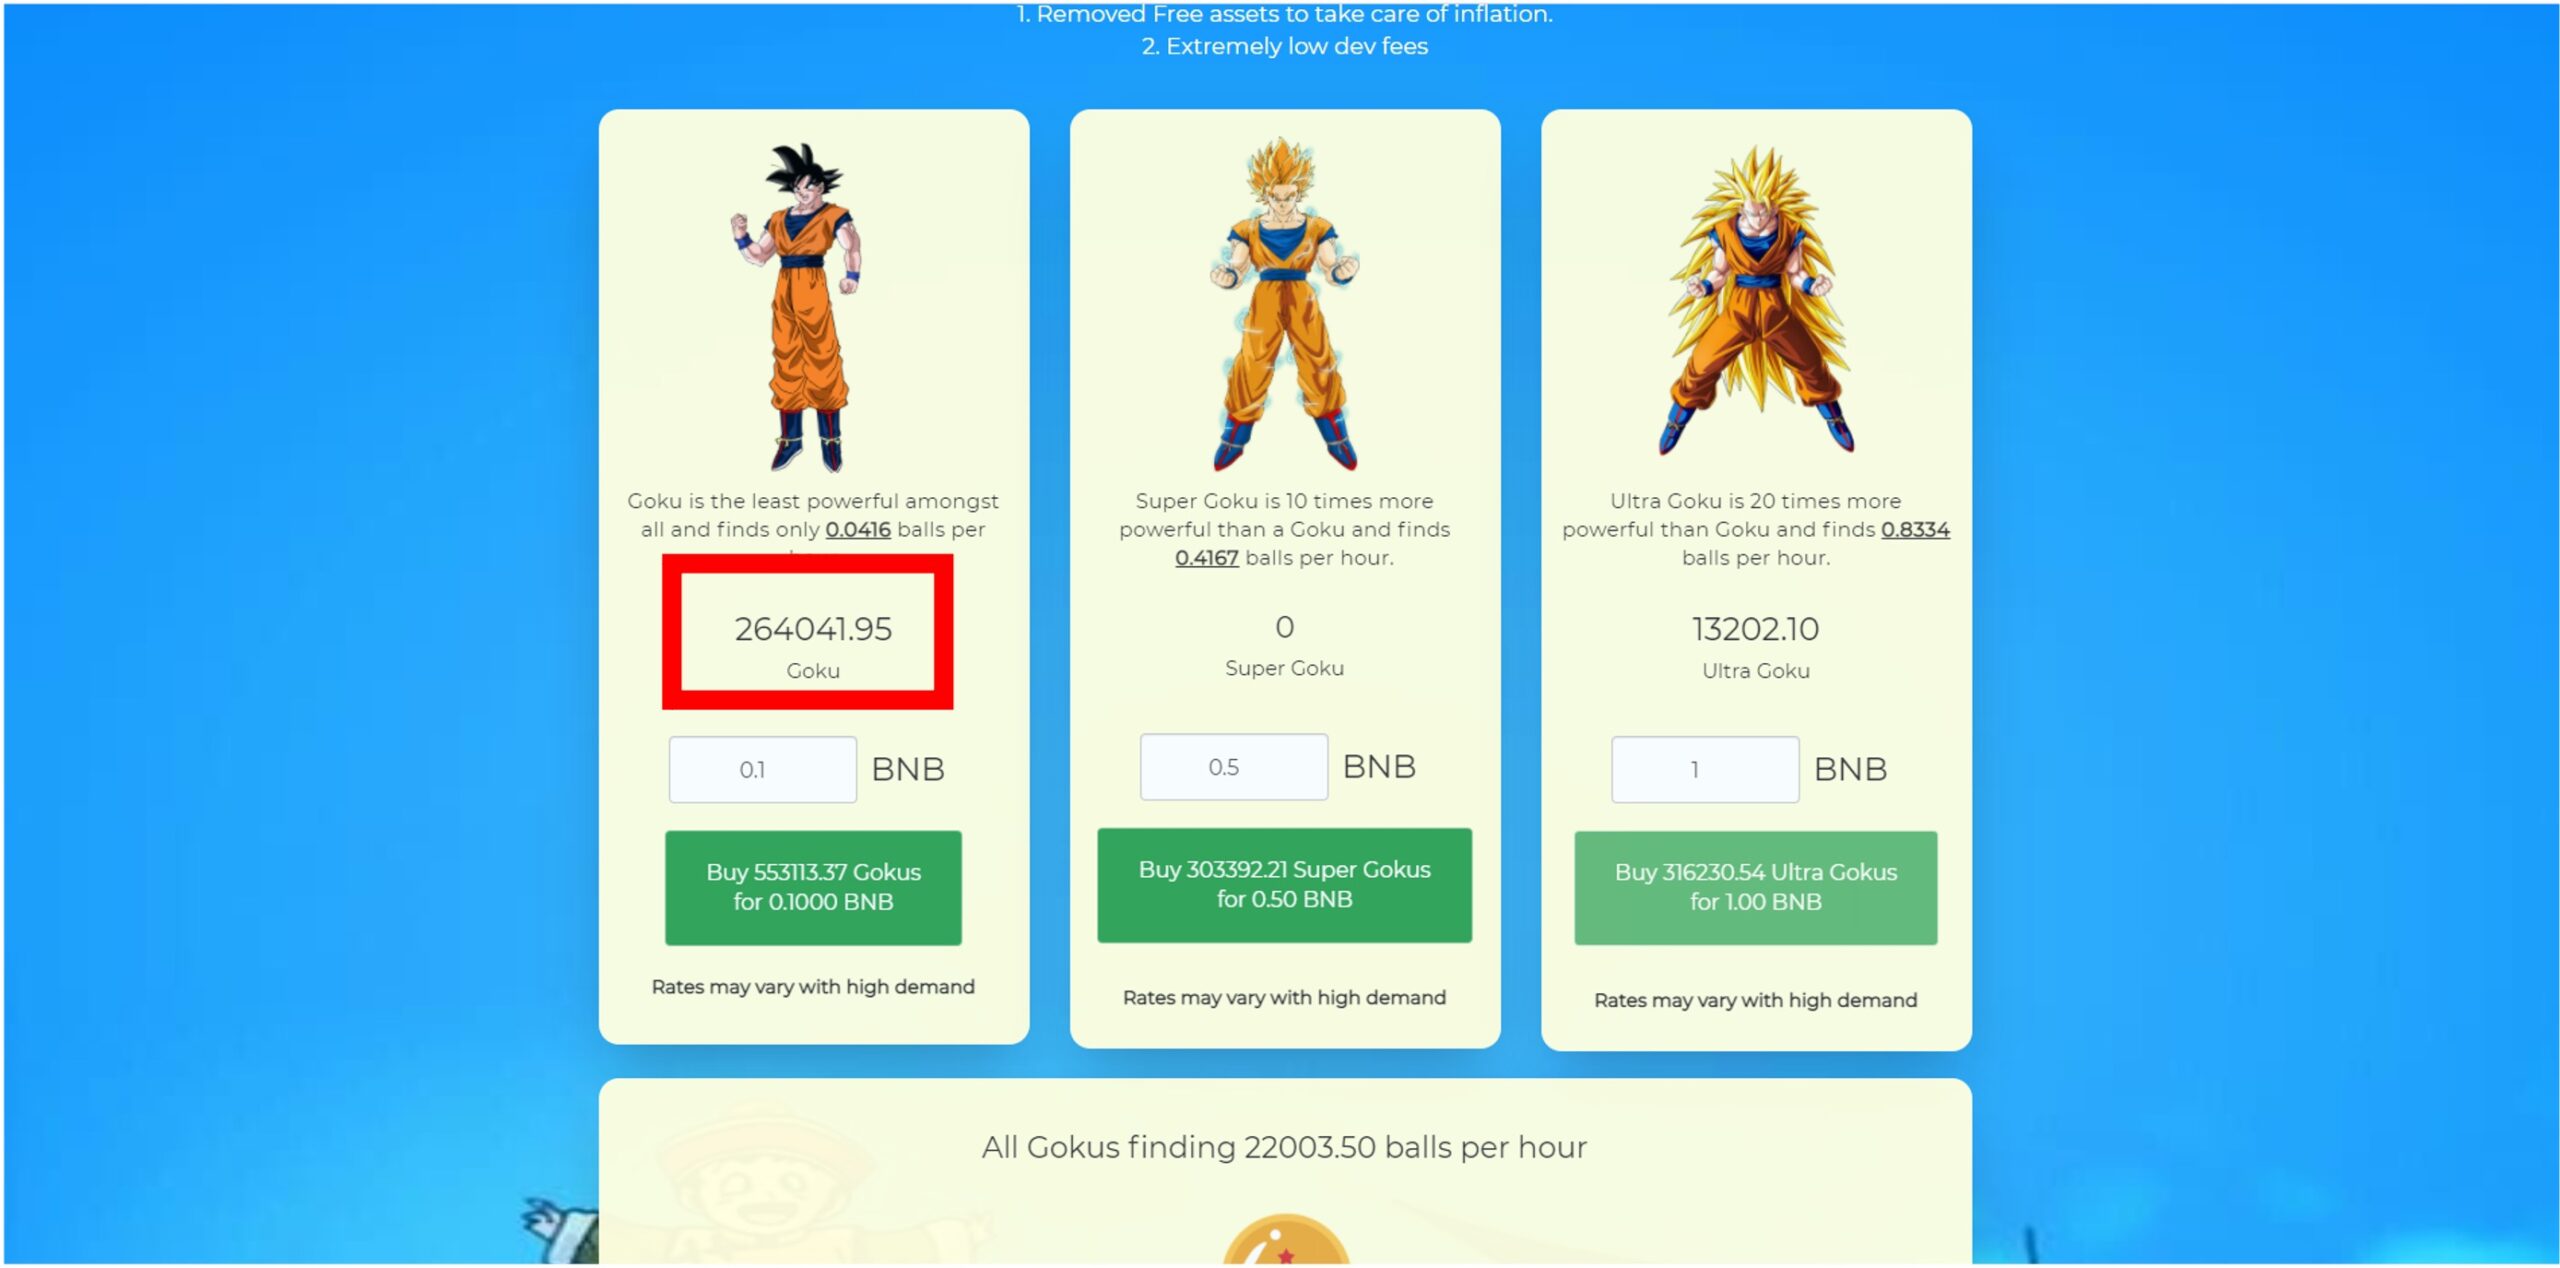Click the Goku card's rates vary notice
2560x1268 pixels.
812,986
